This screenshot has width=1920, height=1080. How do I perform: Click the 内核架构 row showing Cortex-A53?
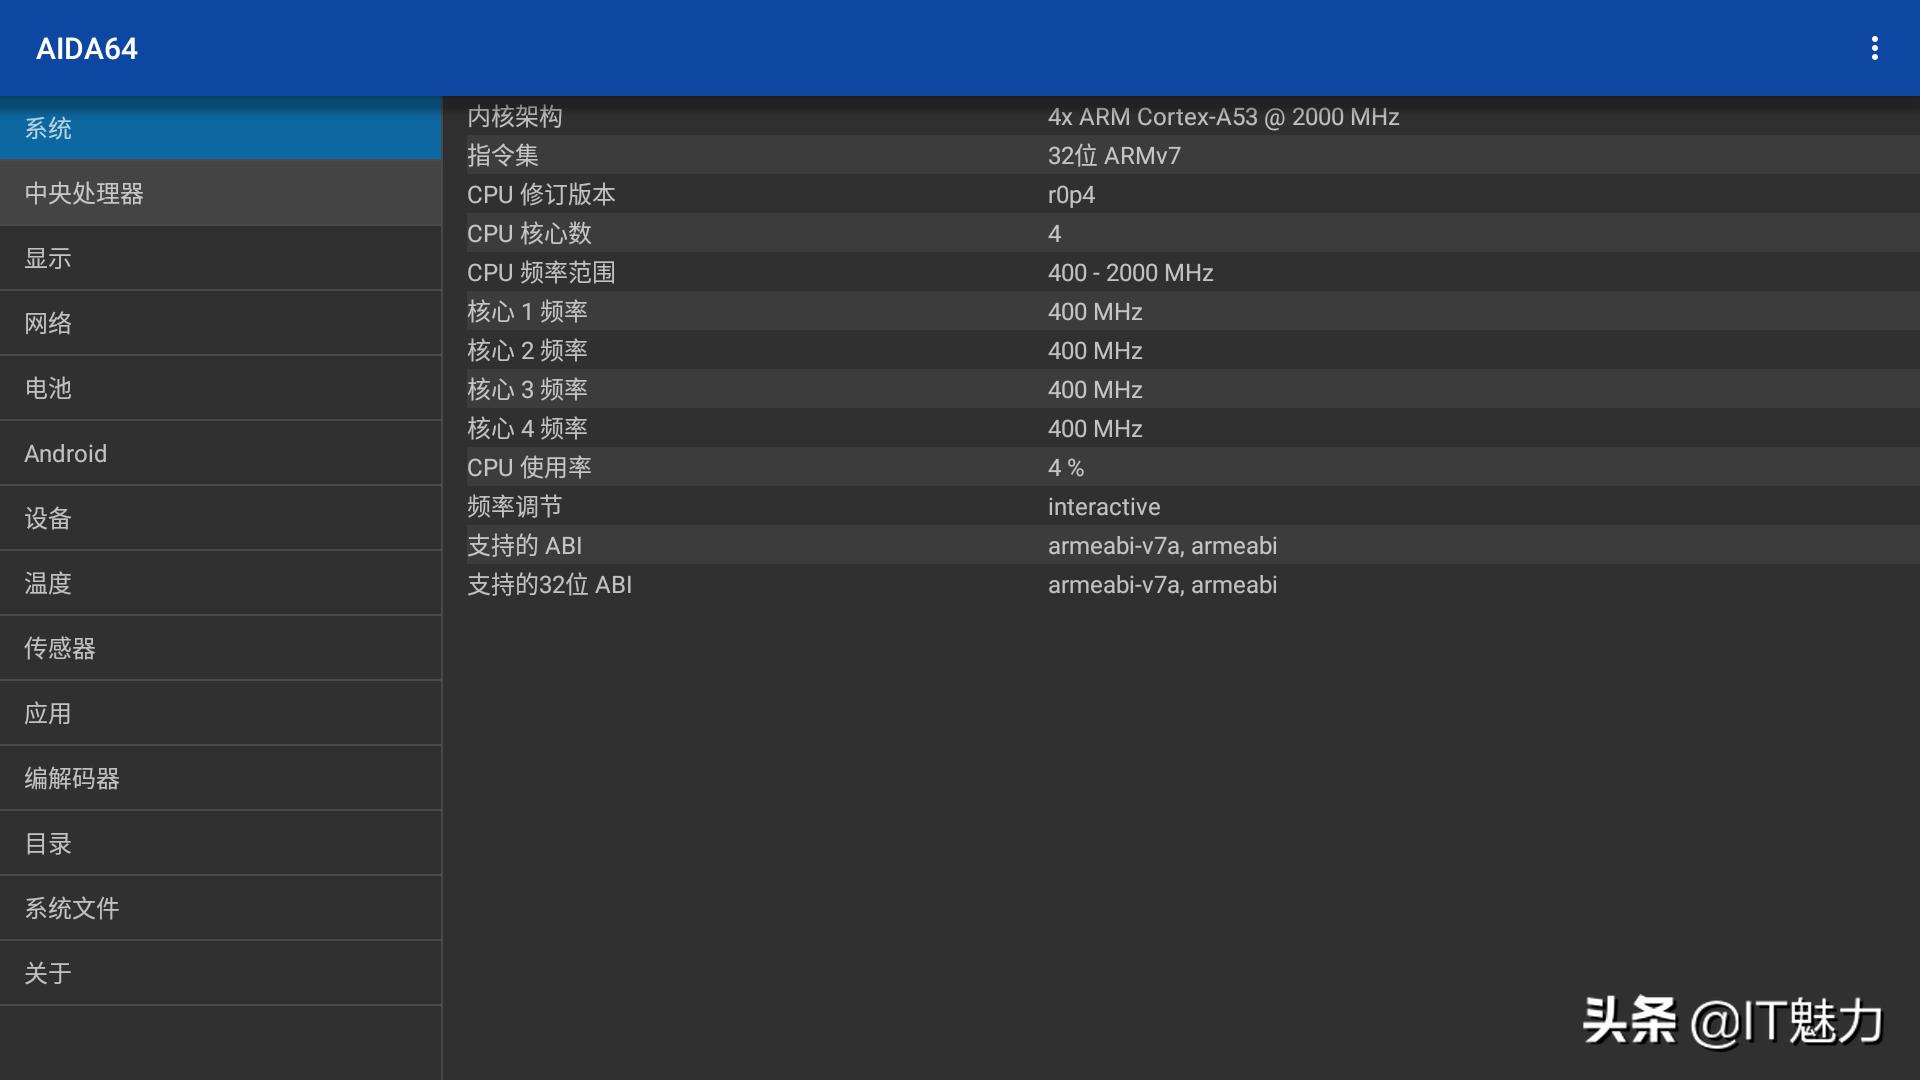1100,117
